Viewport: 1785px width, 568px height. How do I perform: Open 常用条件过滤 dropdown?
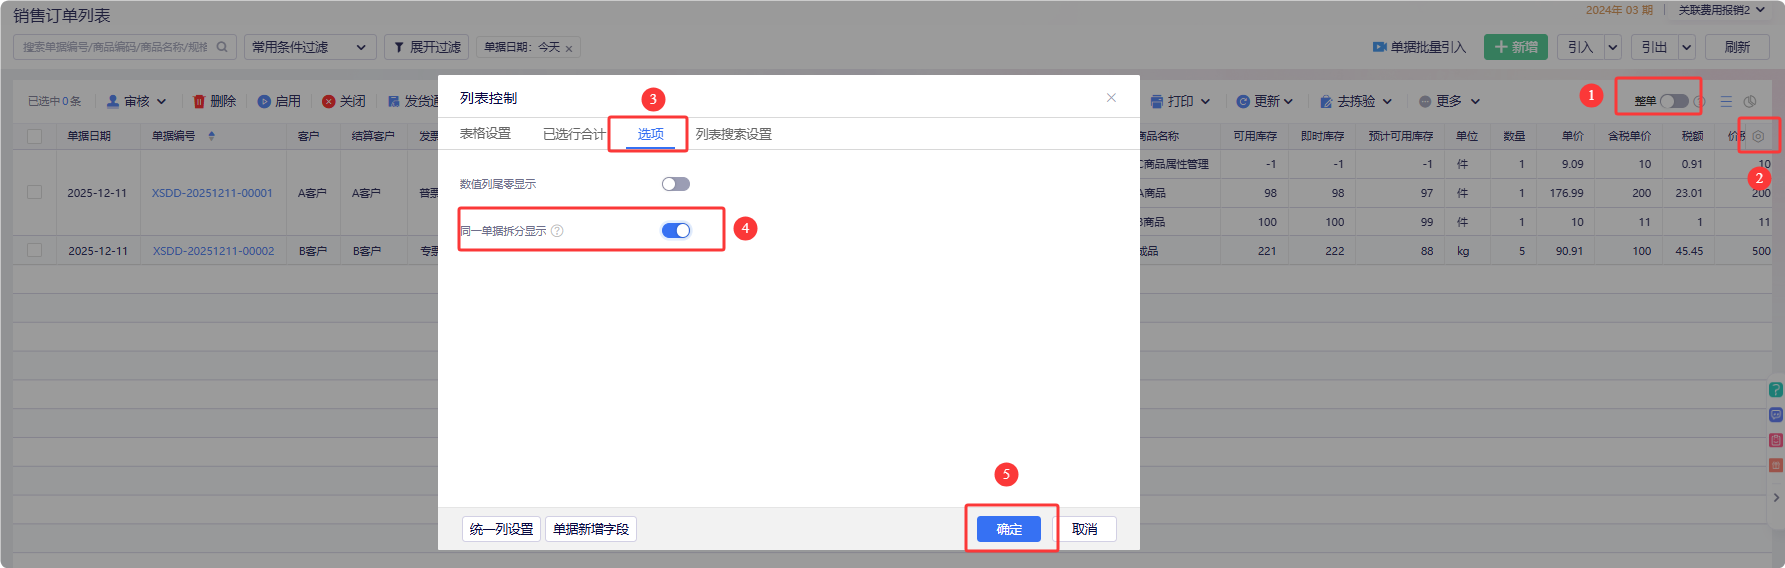(310, 47)
